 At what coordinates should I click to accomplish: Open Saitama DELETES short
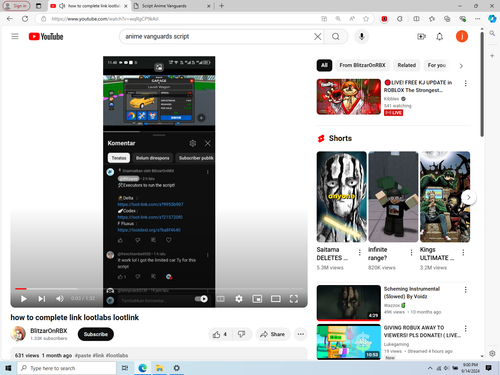[x=341, y=197]
